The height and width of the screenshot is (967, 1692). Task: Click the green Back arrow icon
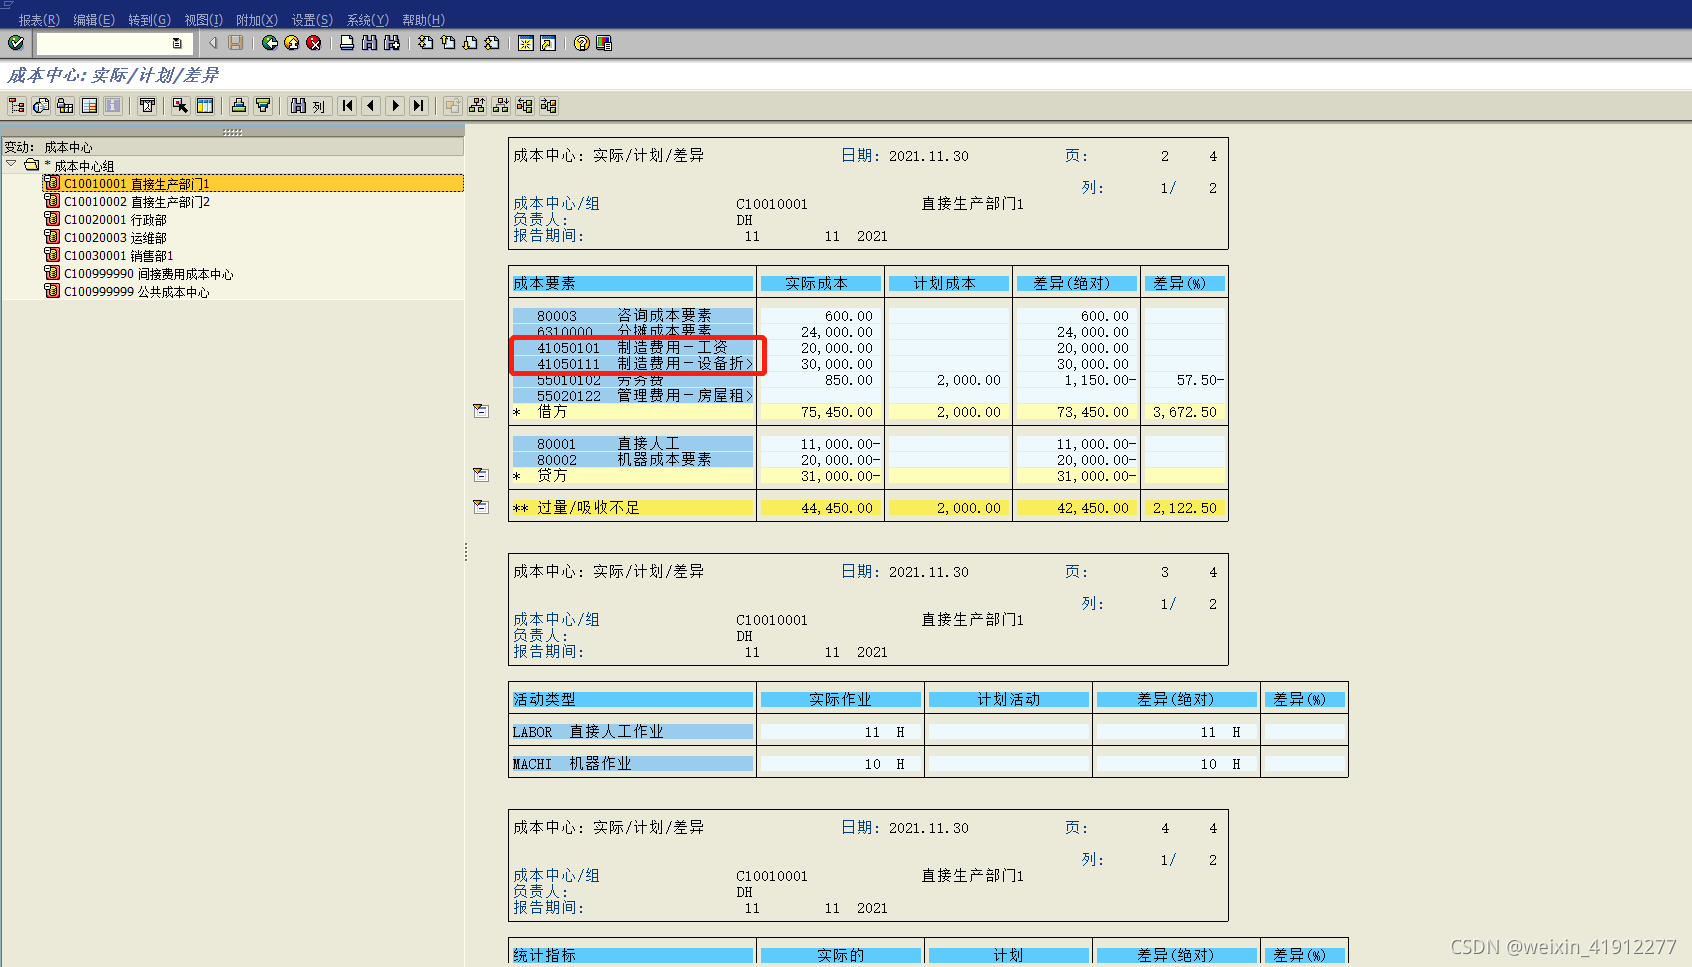[x=270, y=43]
